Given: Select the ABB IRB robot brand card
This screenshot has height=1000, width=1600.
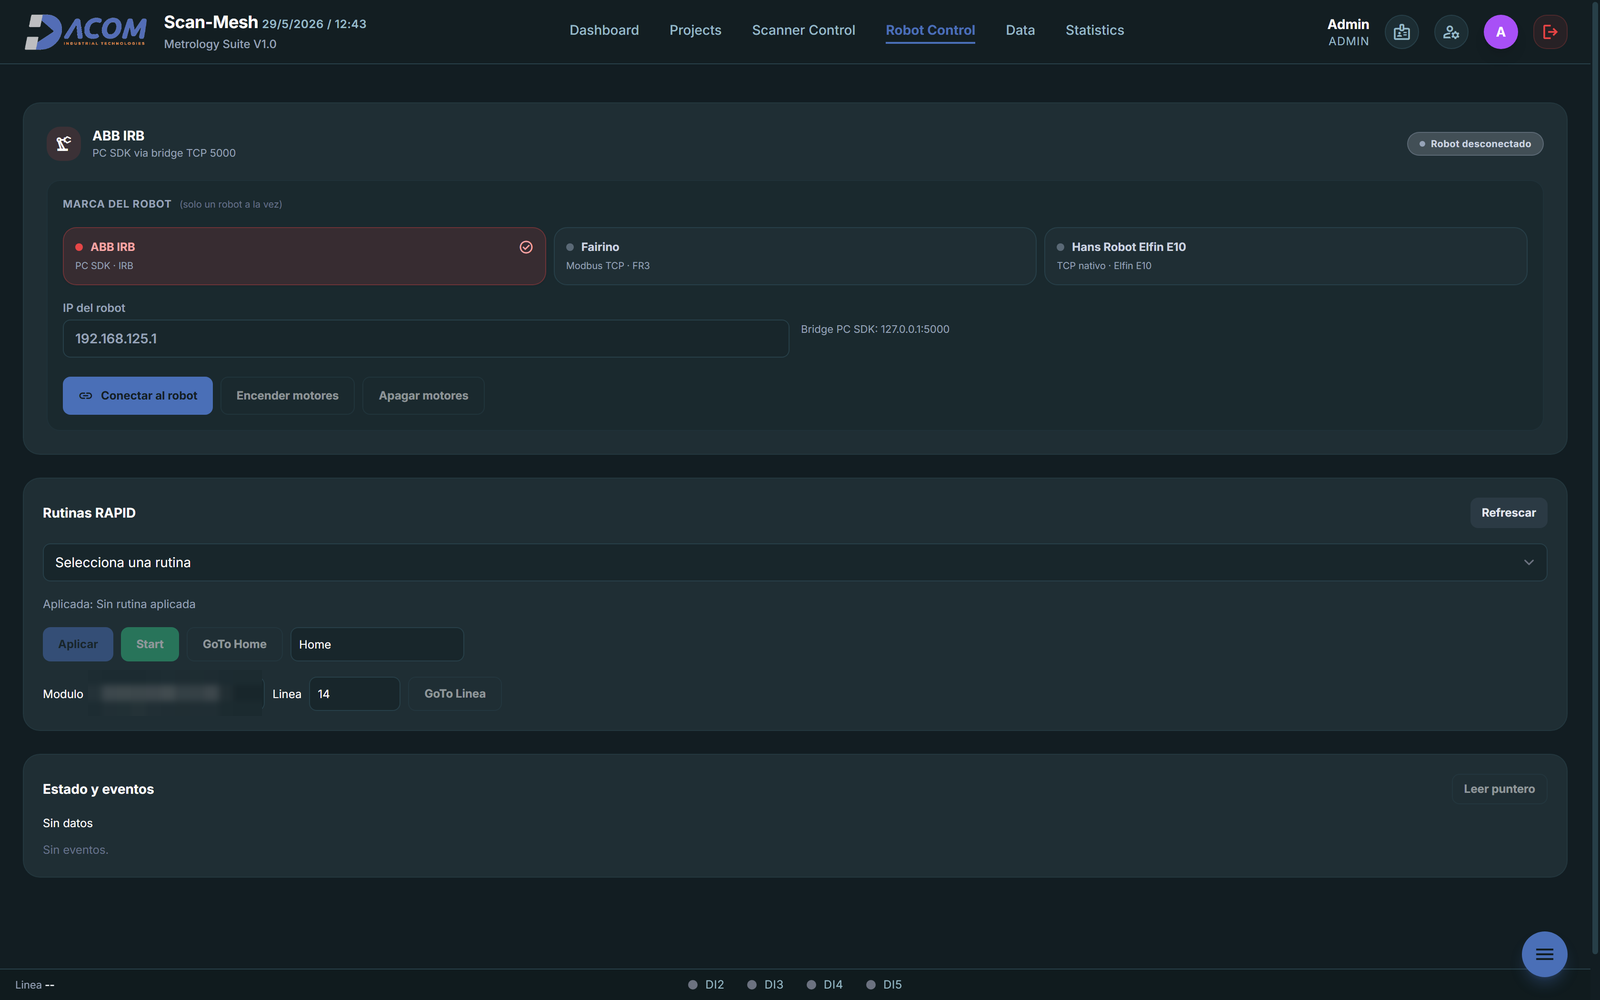Looking at the screenshot, I should coord(304,256).
